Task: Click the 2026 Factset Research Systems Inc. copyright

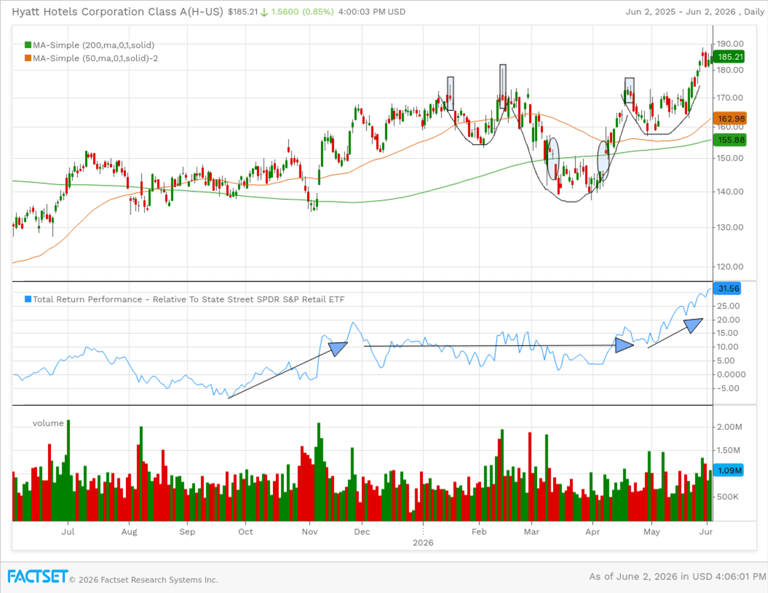Action: [144, 580]
